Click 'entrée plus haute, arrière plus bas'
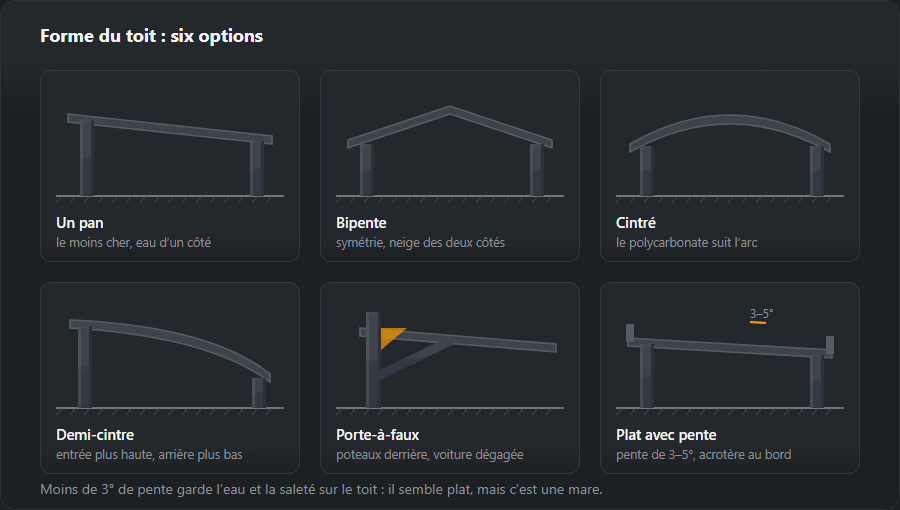The width and height of the screenshot is (900, 510). point(149,455)
